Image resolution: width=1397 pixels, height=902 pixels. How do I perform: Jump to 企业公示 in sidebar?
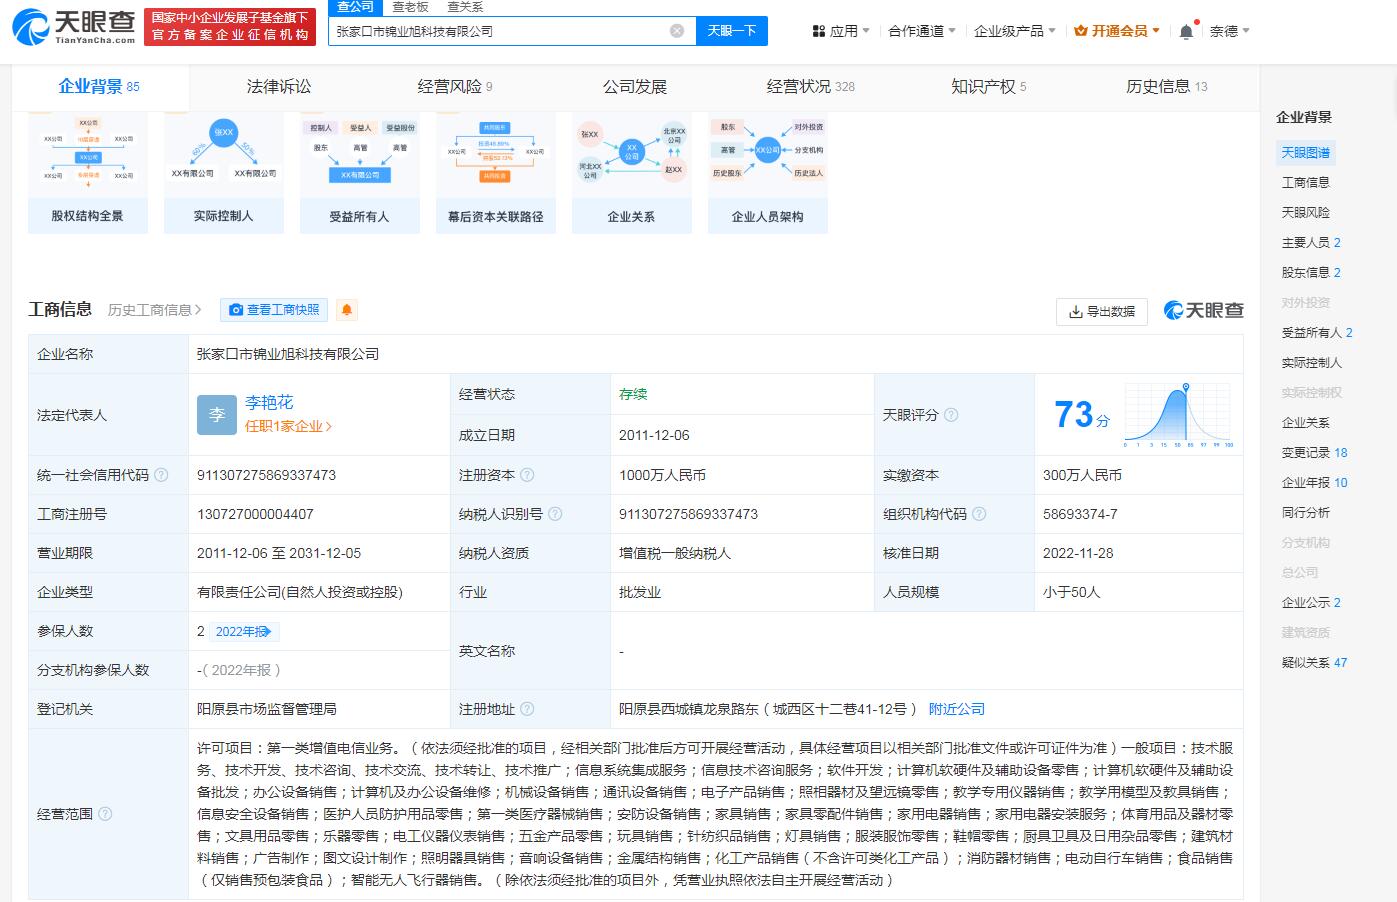pyautogui.click(x=1311, y=603)
